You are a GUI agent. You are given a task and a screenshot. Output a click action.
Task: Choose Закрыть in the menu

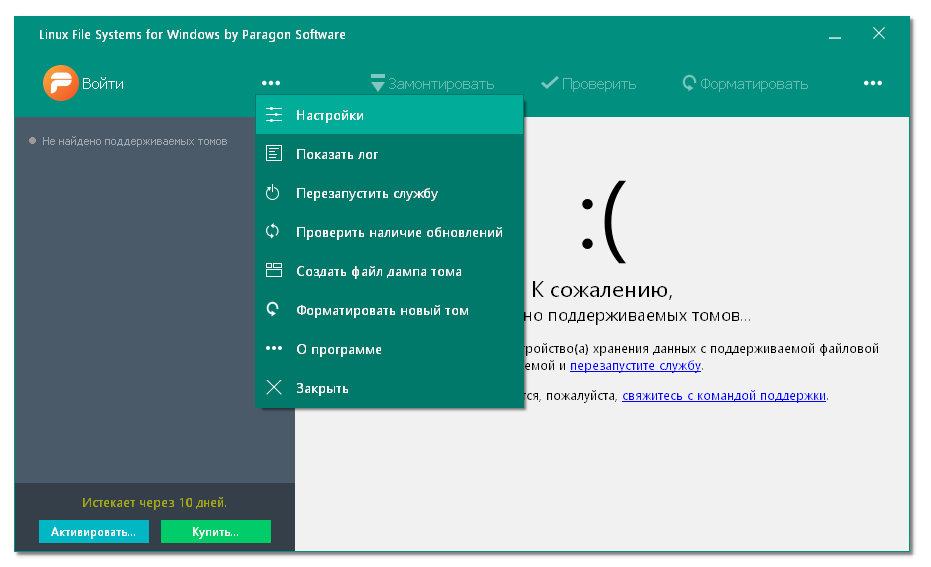point(390,388)
